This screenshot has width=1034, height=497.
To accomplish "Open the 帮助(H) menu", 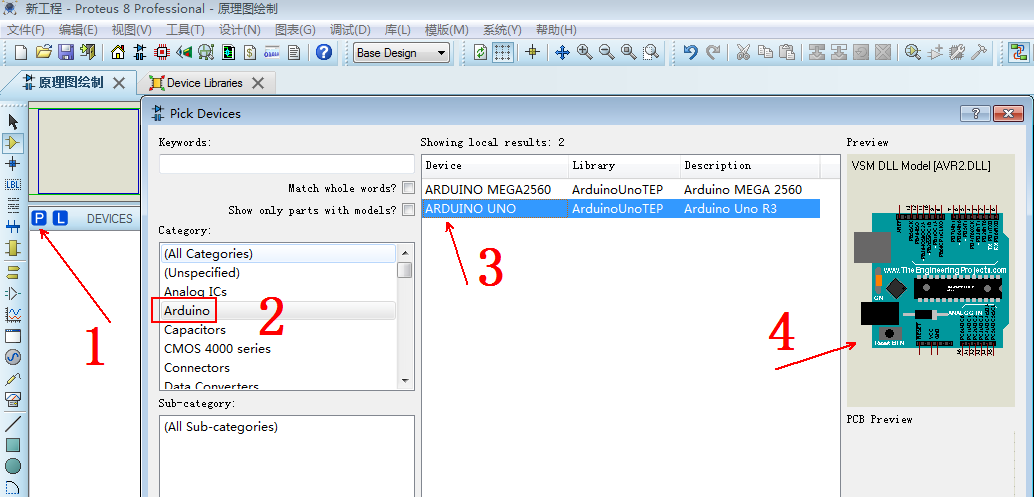I will coord(556,30).
